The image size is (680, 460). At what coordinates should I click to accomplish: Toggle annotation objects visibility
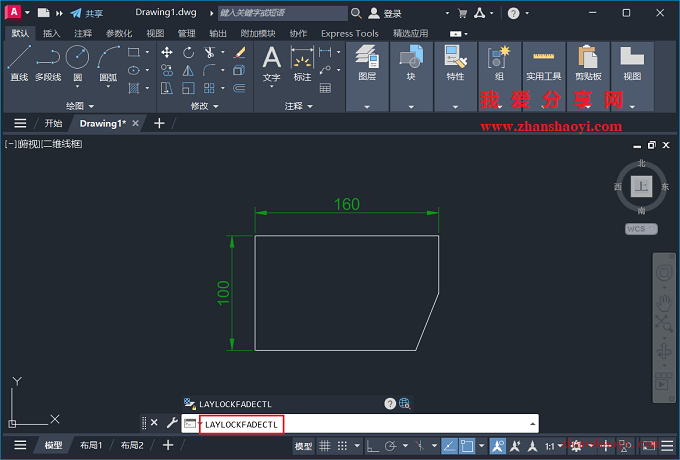[497, 445]
